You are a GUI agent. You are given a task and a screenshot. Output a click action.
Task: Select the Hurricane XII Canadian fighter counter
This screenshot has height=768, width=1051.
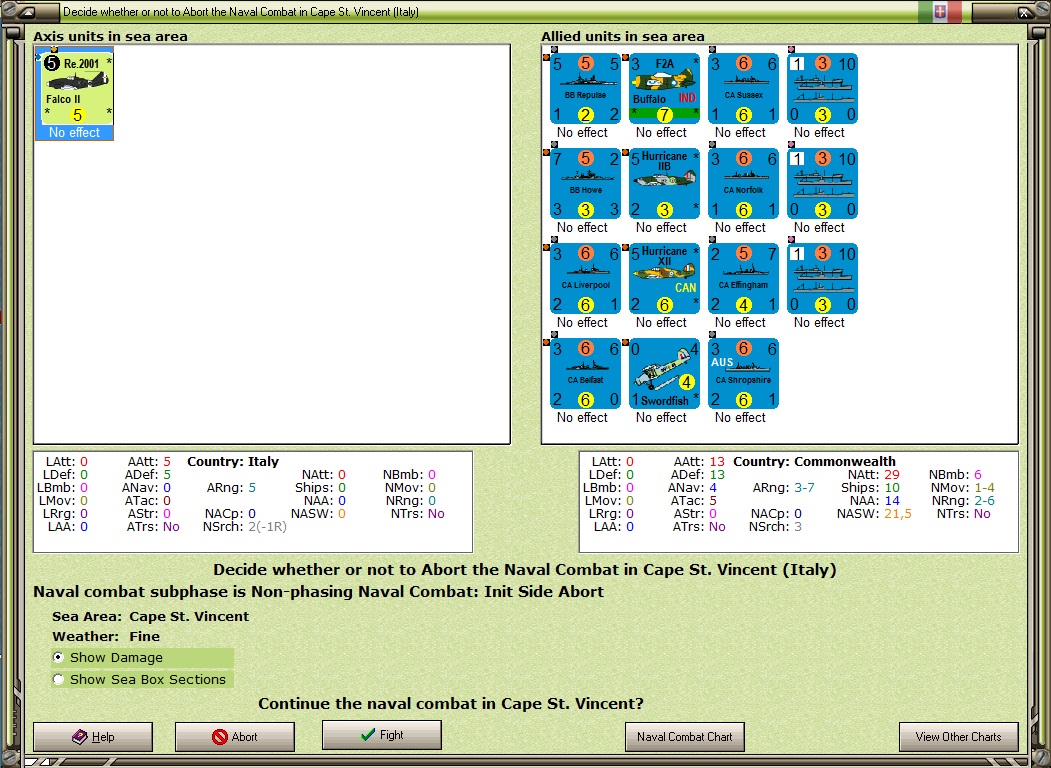(x=664, y=279)
